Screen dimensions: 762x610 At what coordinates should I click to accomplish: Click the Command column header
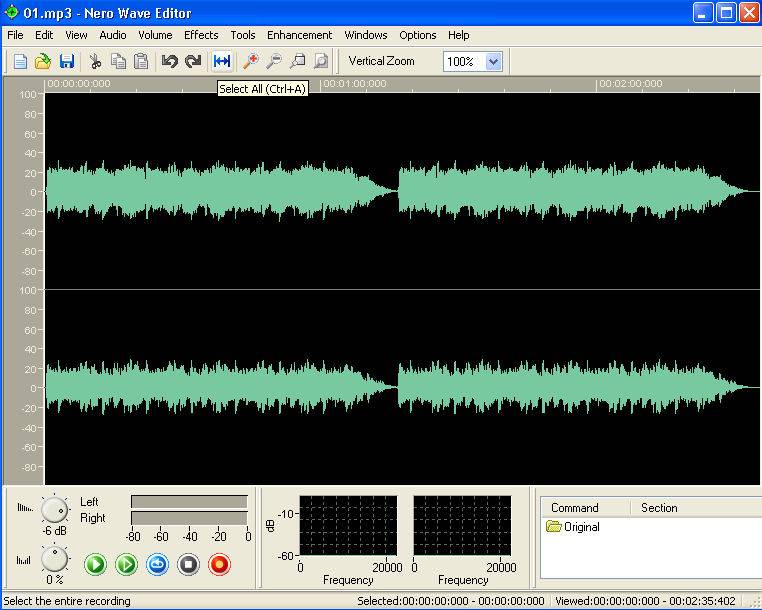[x=575, y=508]
